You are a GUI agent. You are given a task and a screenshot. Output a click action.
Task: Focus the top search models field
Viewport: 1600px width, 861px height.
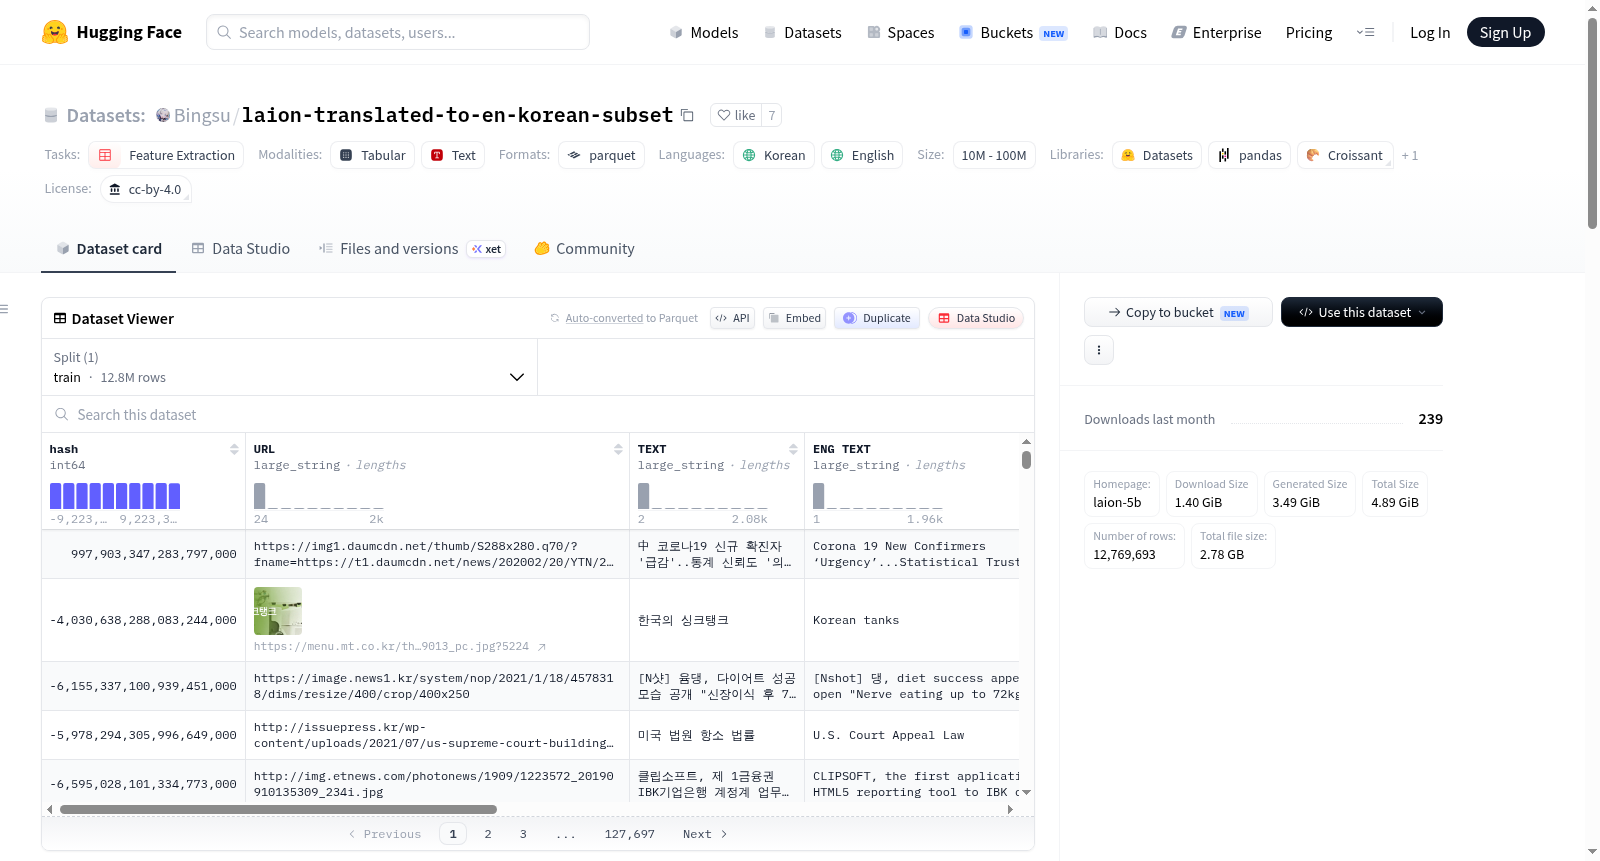coord(398,32)
